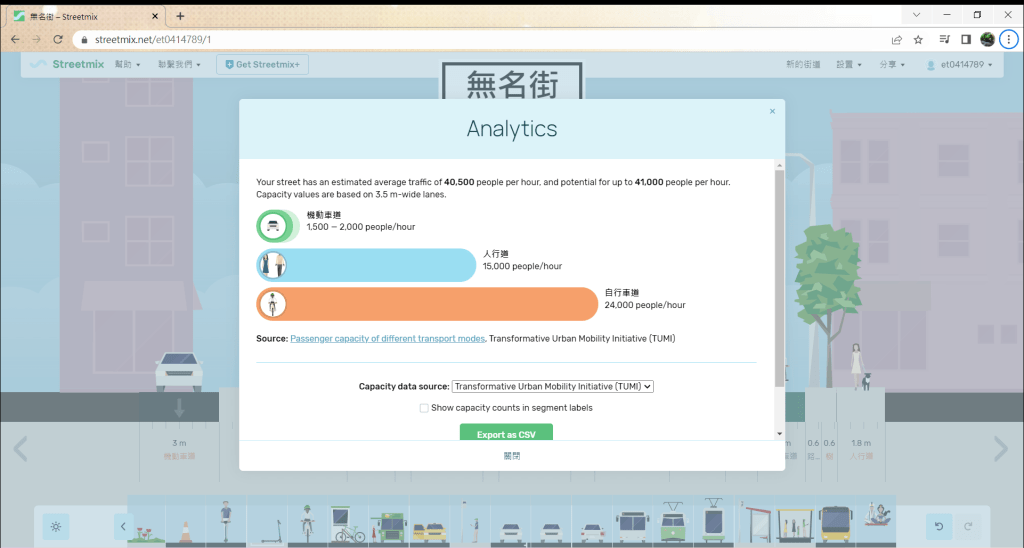
Task: Click the browser back arrow
Action: (x=15, y=40)
